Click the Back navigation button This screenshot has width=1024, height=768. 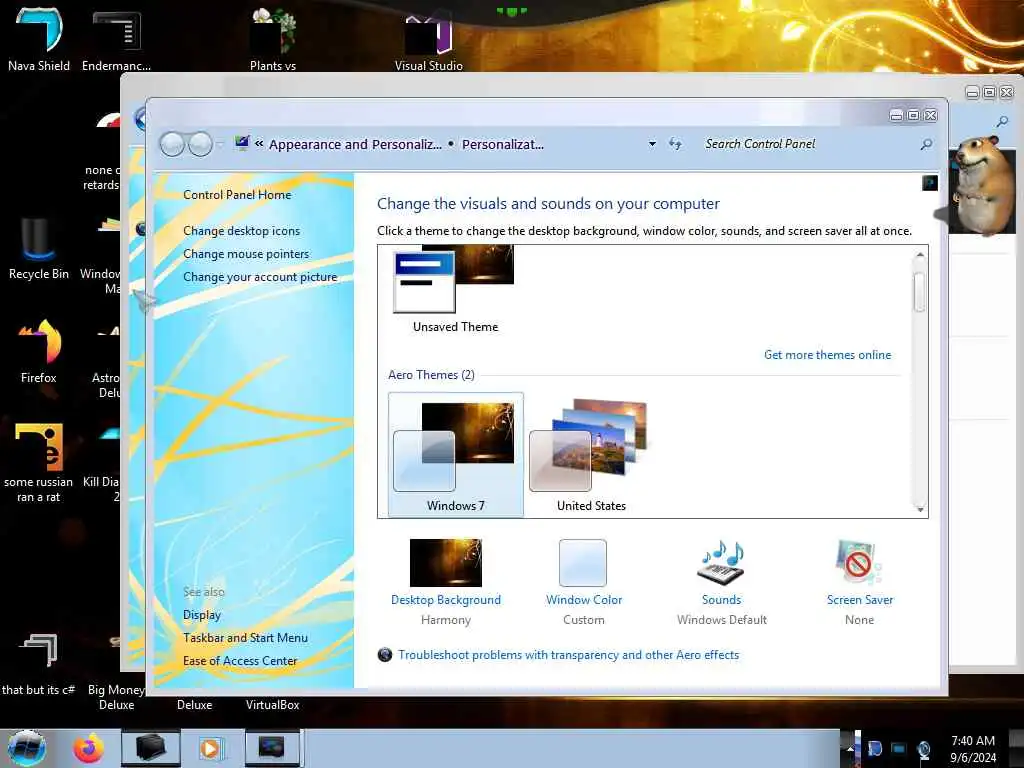172,144
